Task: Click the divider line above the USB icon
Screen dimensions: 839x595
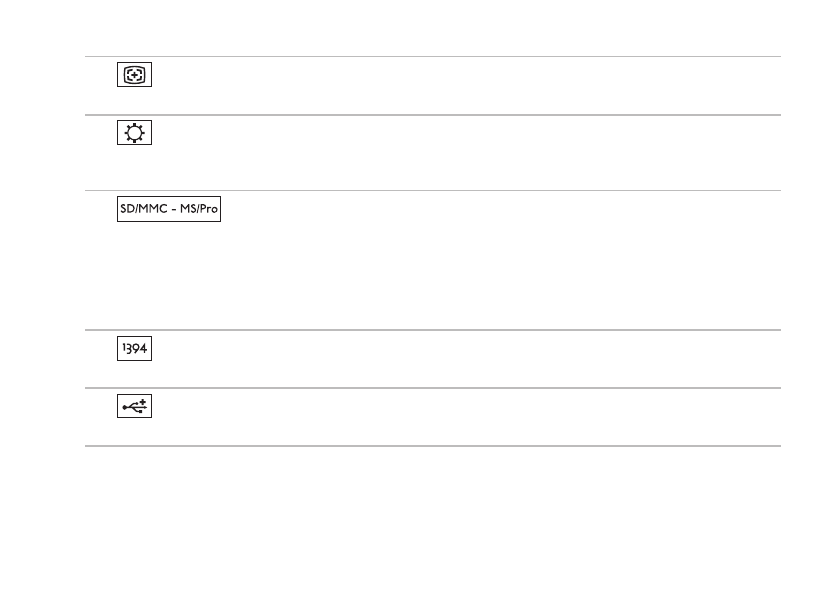Action: pos(433,387)
